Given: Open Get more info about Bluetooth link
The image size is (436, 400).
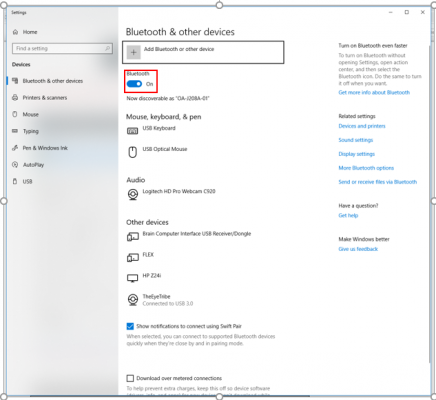Looking at the screenshot, I should click(x=374, y=92).
